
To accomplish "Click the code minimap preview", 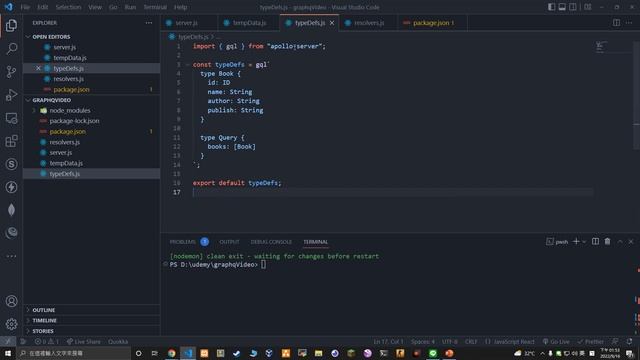I will 601,47.
